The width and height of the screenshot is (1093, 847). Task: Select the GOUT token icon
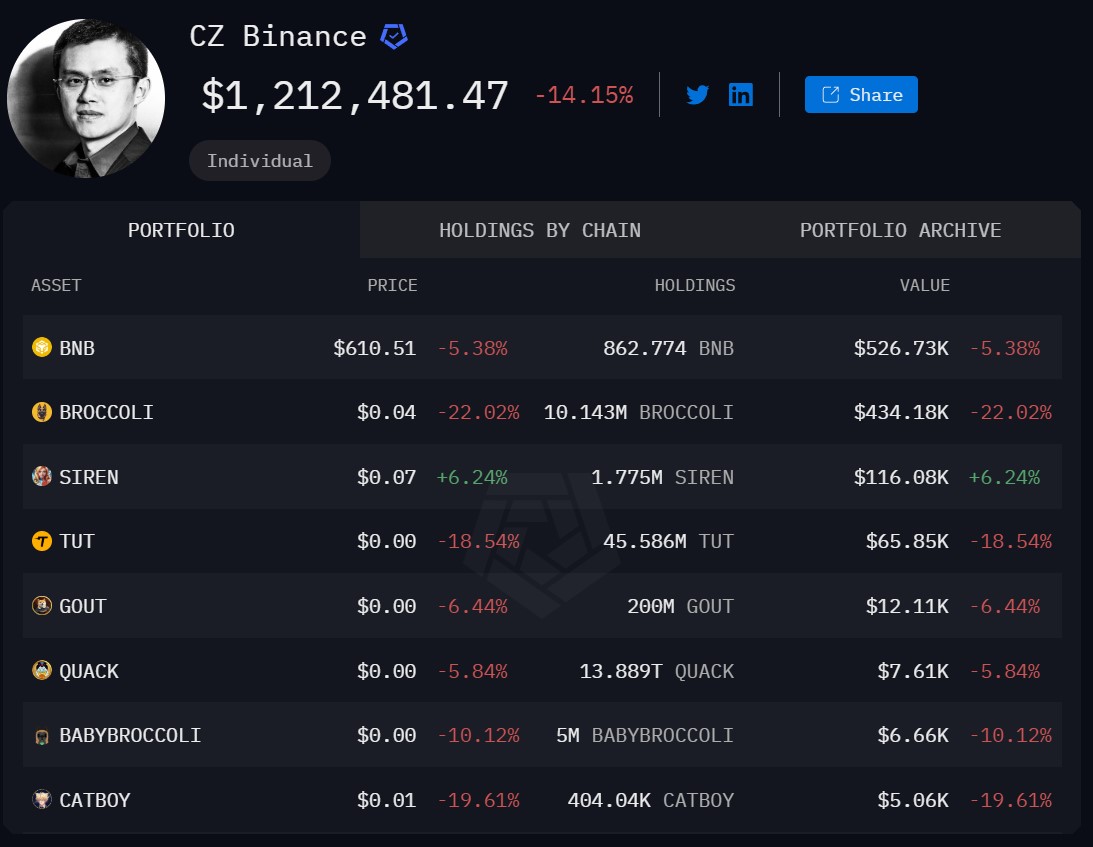[42, 606]
